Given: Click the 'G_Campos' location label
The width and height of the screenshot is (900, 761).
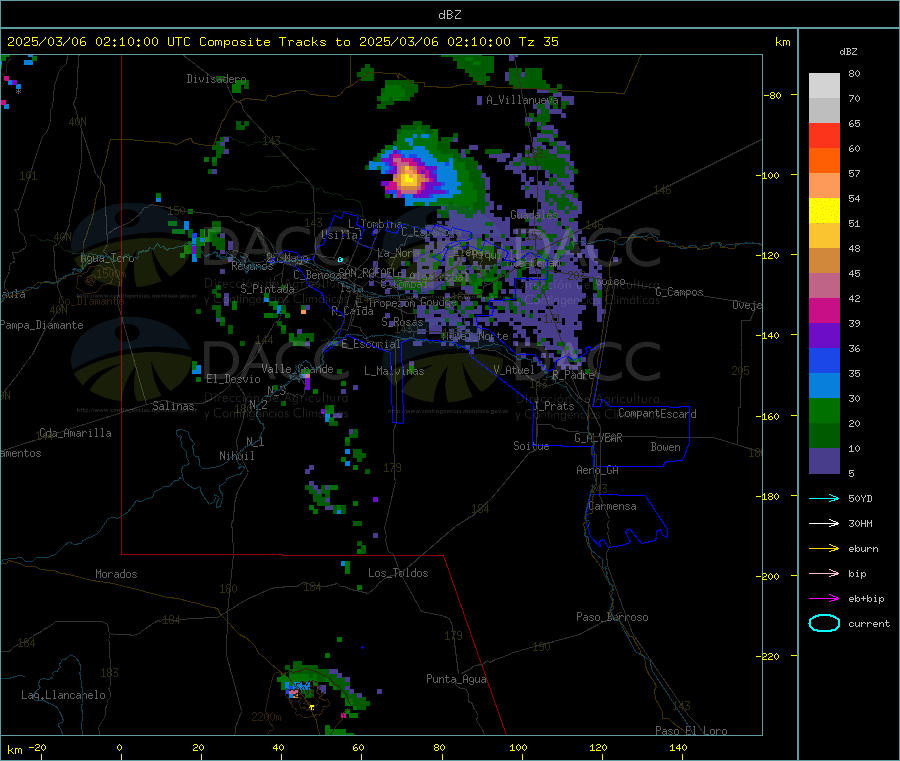Looking at the screenshot, I should [679, 292].
